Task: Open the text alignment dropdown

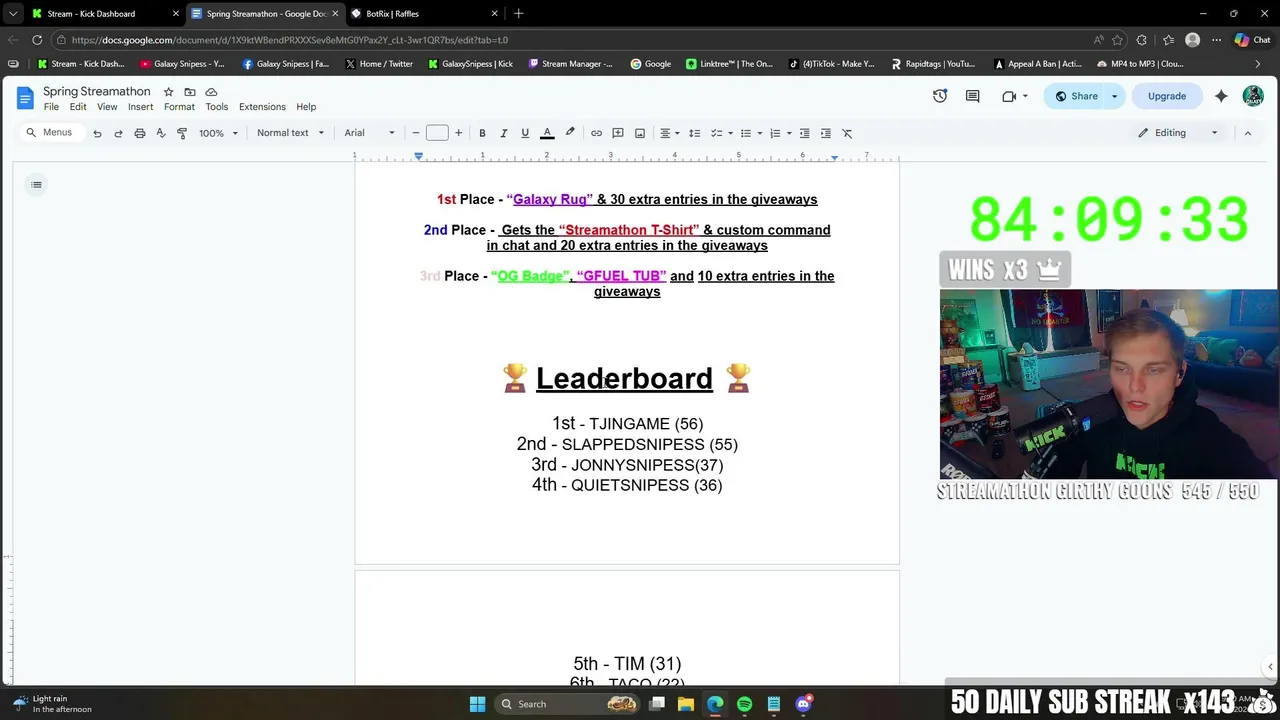Action: point(669,133)
